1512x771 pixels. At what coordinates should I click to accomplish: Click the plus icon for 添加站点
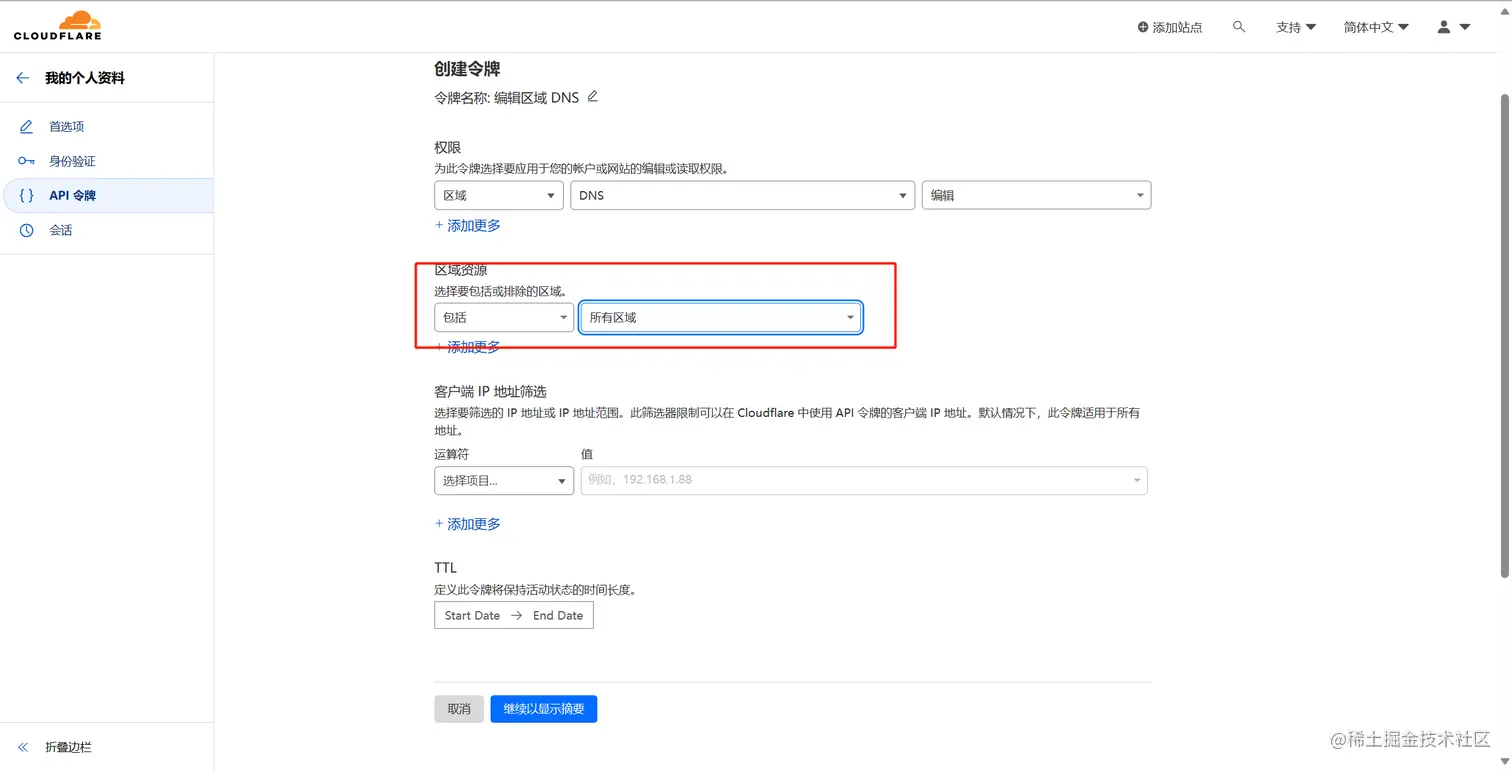(x=1143, y=27)
